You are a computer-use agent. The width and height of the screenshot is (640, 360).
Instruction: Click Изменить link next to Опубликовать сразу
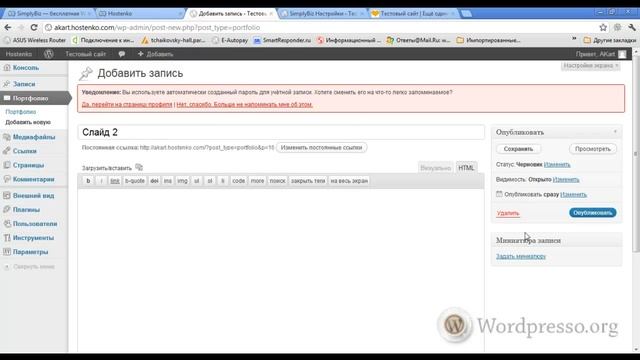pyautogui.click(x=573, y=194)
